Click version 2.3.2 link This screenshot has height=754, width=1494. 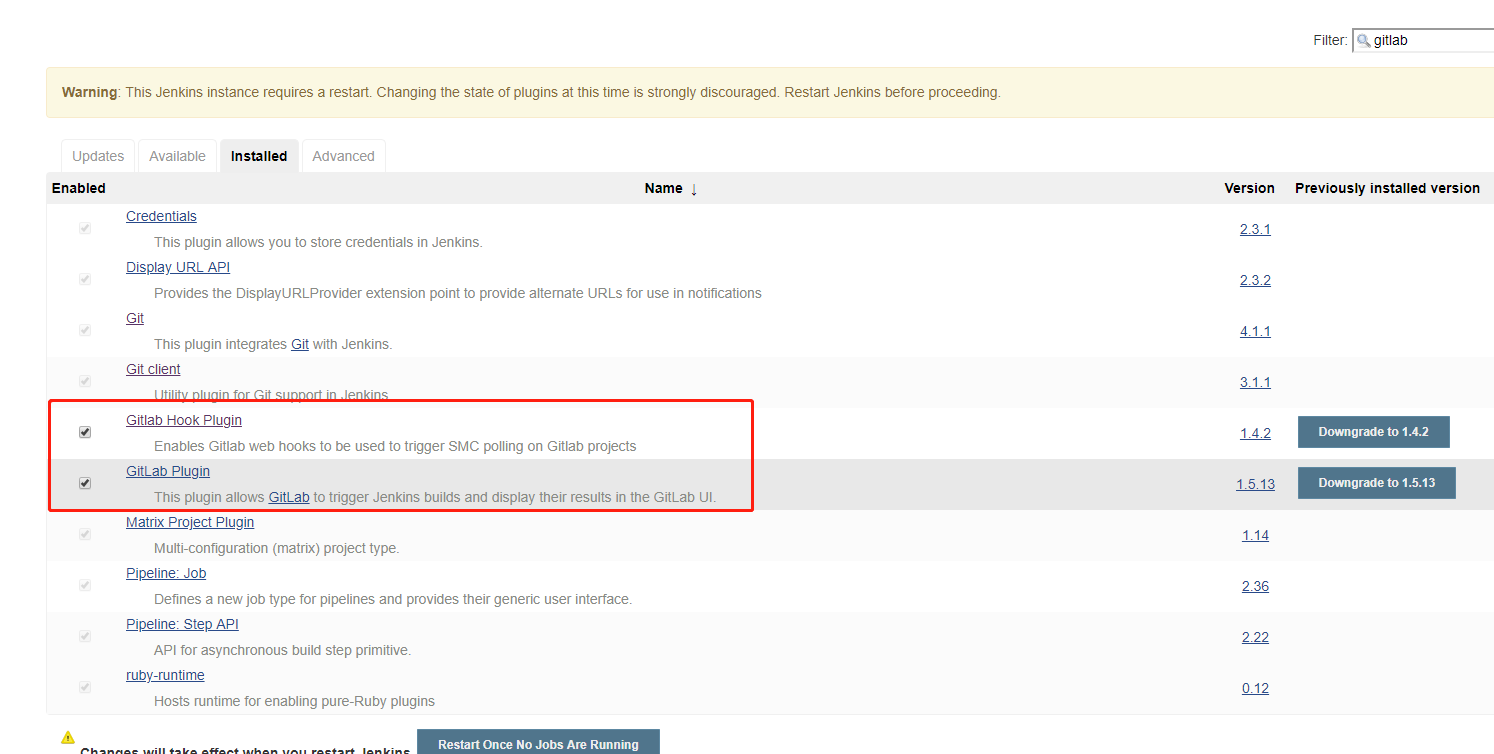(1255, 280)
